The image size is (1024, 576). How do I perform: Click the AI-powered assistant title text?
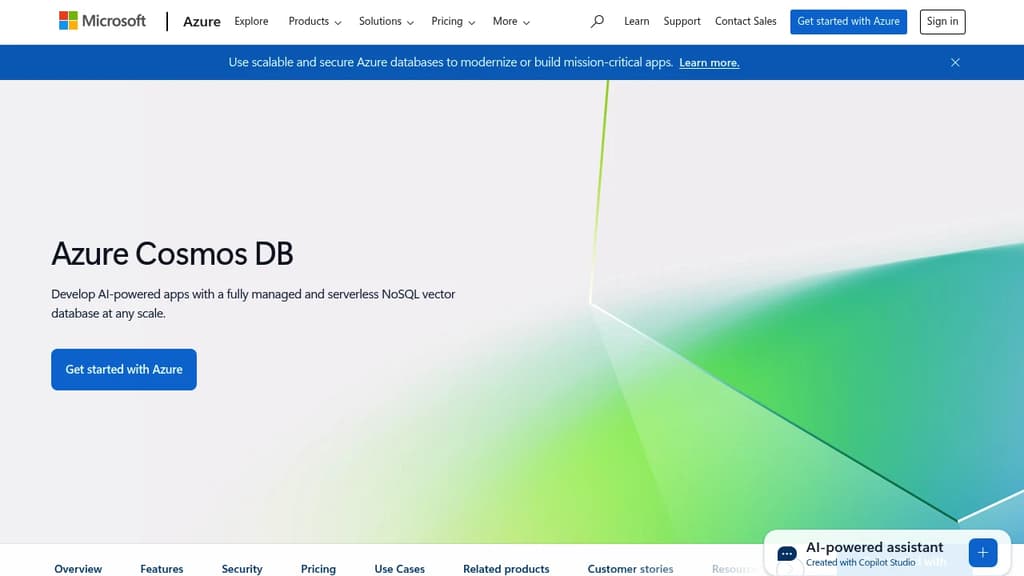coord(874,547)
